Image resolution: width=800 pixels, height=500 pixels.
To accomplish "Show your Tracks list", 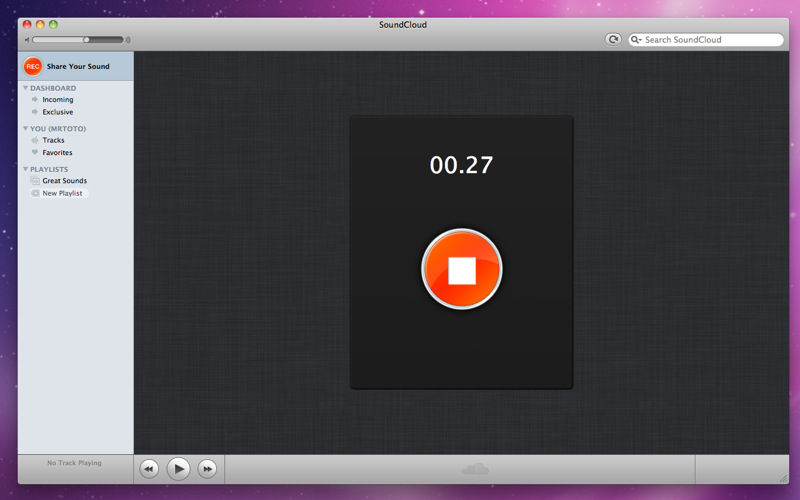I will click(53, 140).
